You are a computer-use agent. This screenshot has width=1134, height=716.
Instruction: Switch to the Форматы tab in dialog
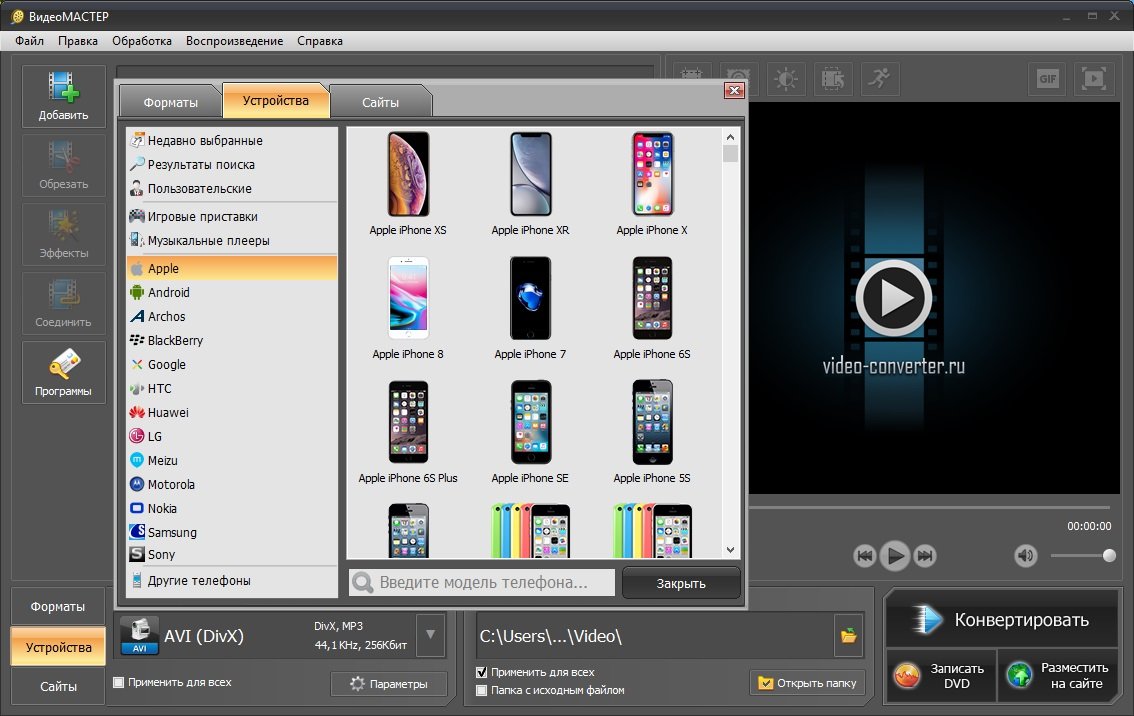click(x=170, y=102)
